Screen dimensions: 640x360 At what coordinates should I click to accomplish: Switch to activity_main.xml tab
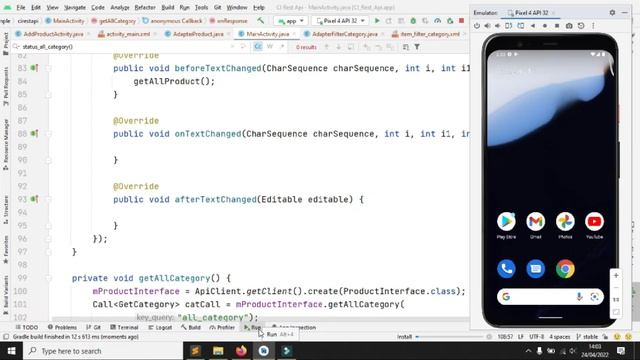pos(127,34)
